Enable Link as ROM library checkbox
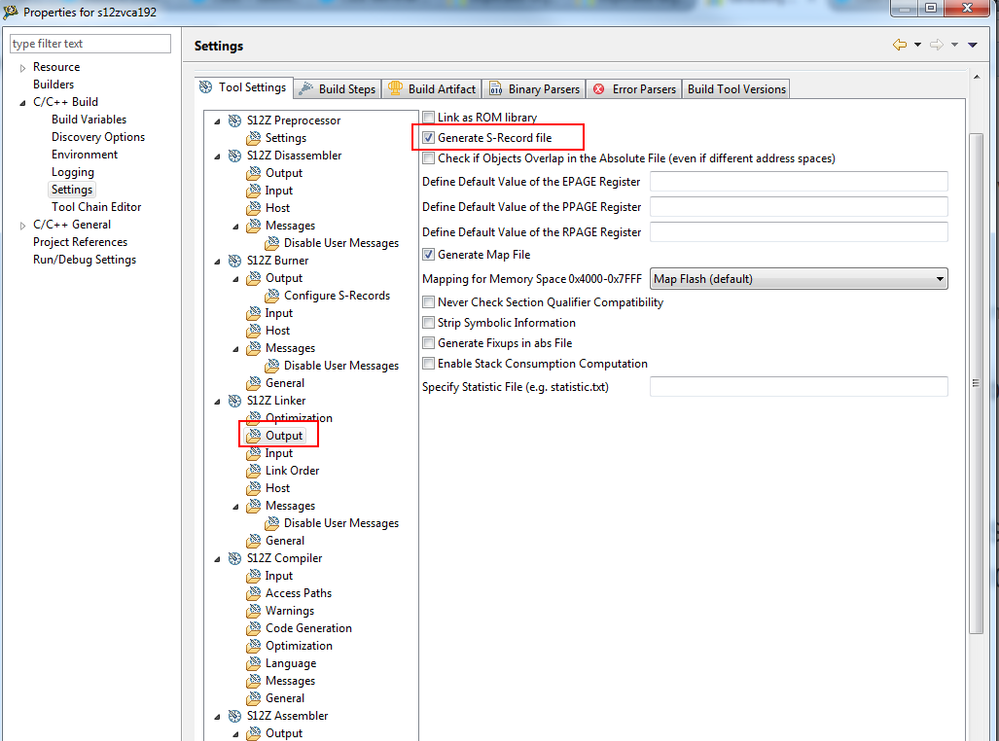 point(429,117)
